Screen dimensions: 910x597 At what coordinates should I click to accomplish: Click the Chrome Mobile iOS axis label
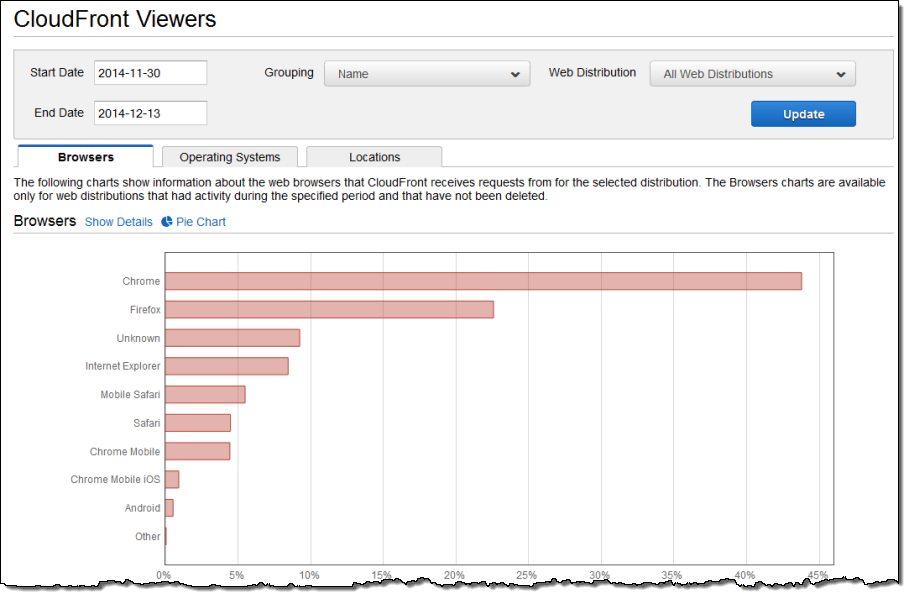[115, 479]
